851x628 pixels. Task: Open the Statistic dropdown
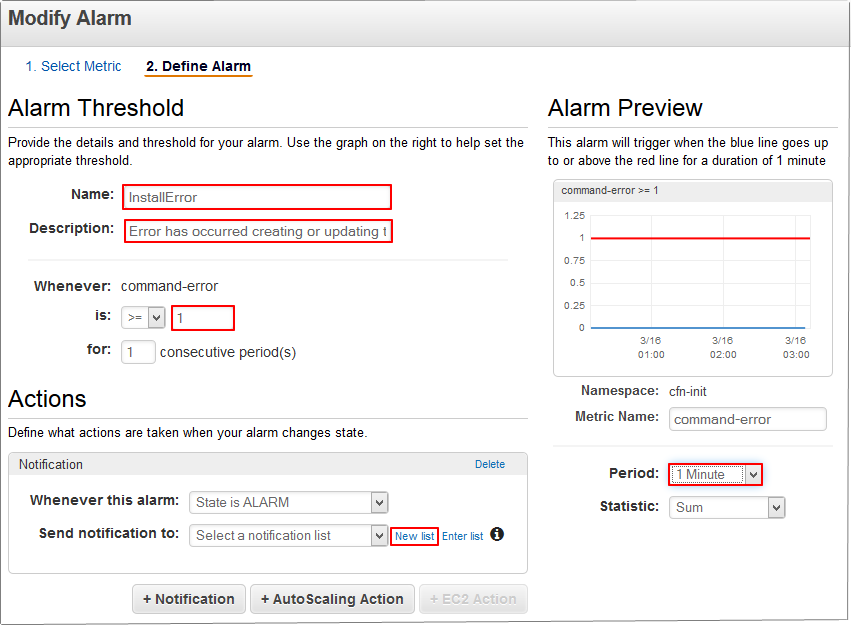727,507
